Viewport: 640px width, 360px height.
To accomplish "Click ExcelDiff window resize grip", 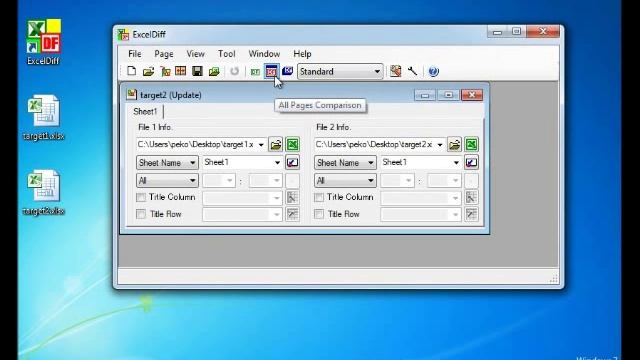I will [553, 279].
